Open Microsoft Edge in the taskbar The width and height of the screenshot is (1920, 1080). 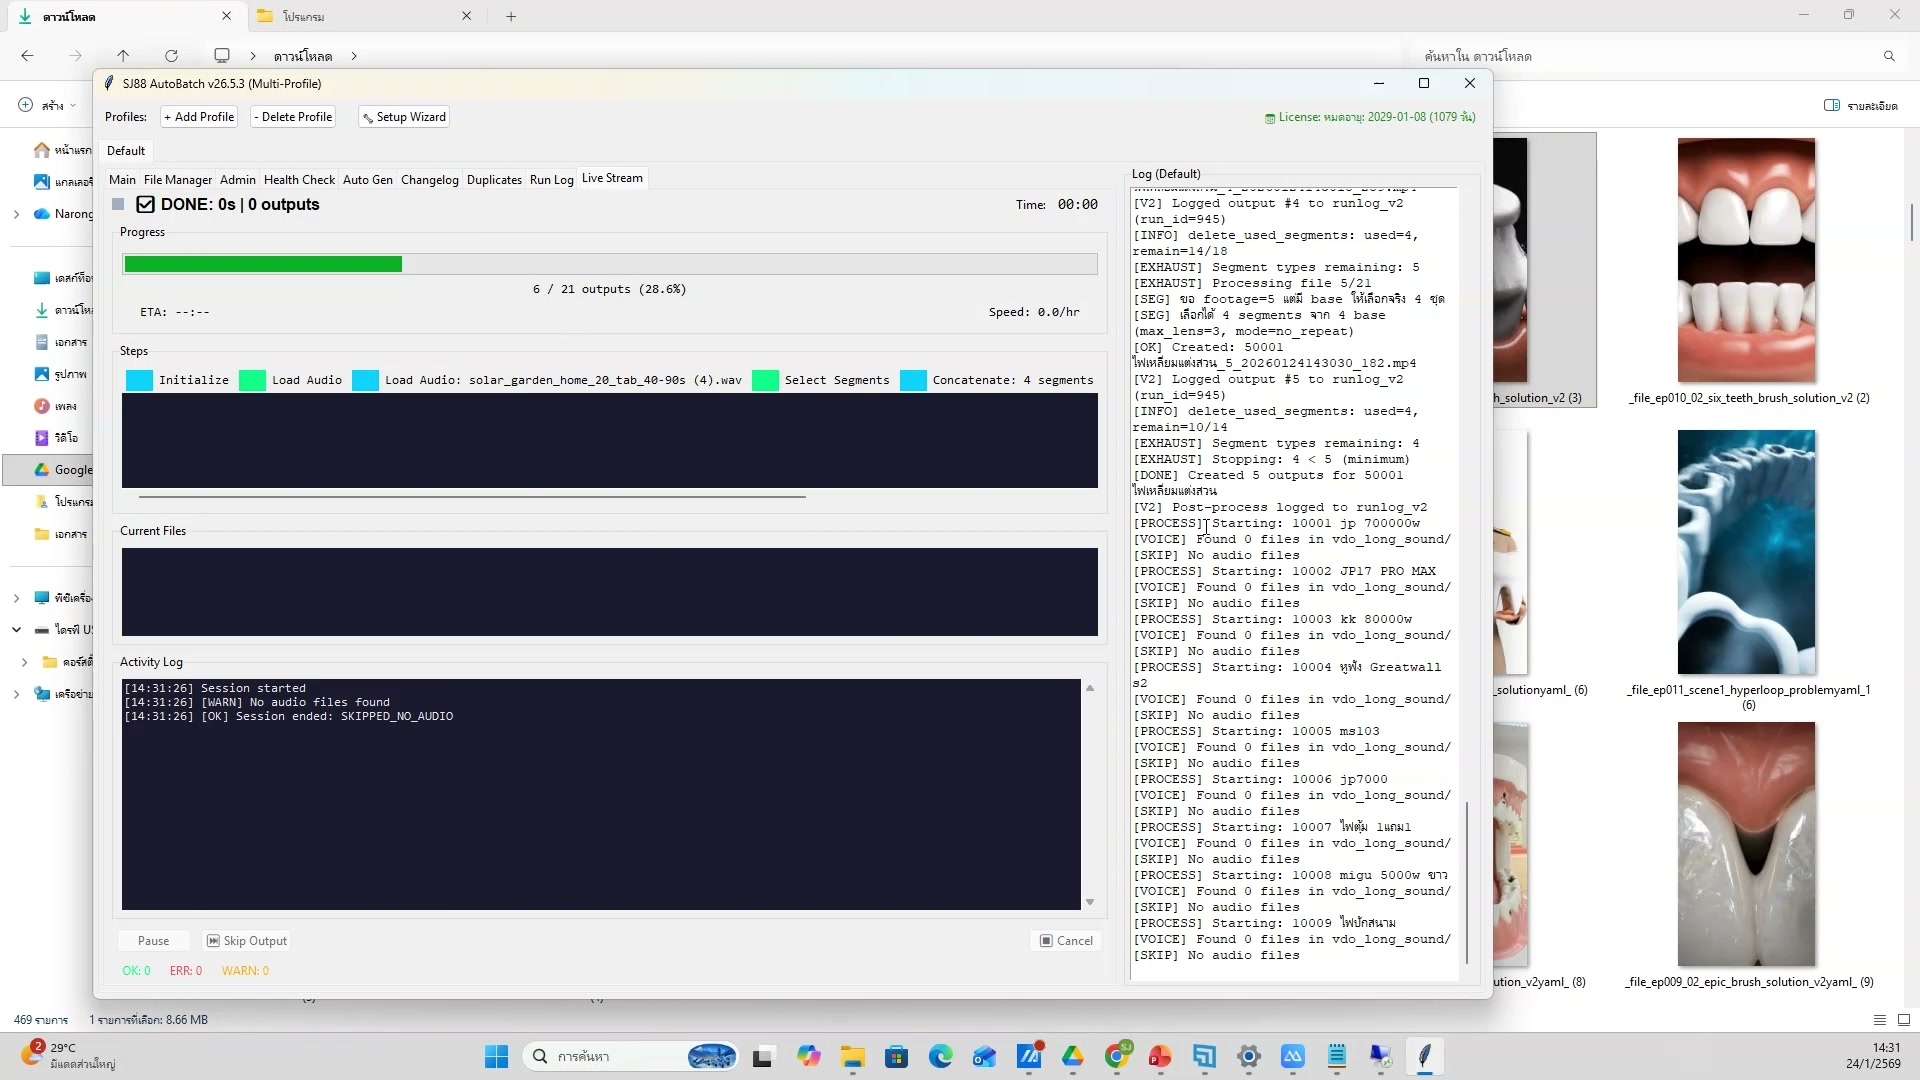pyautogui.click(x=940, y=1056)
